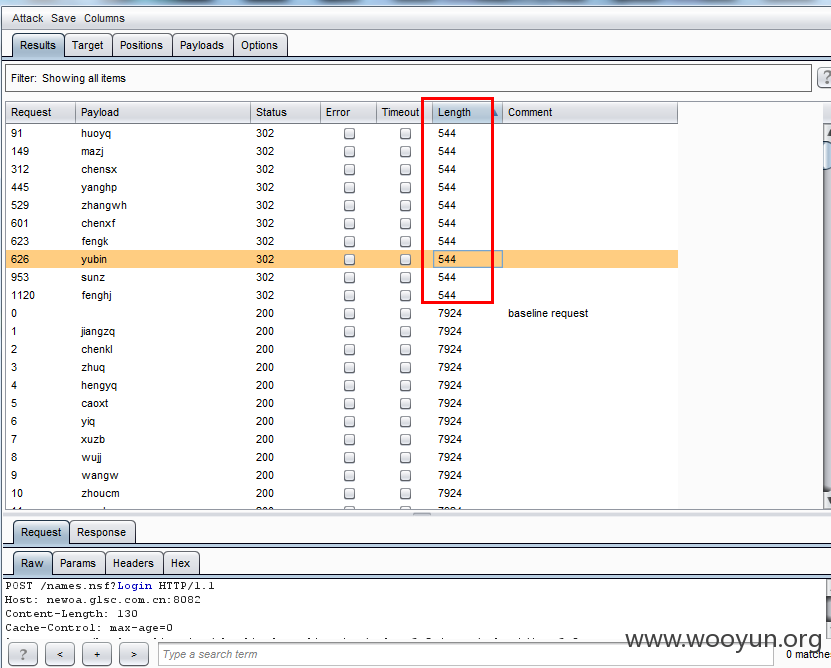The image size is (831, 668).
Task: Go to previous search match
Action: point(60,654)
